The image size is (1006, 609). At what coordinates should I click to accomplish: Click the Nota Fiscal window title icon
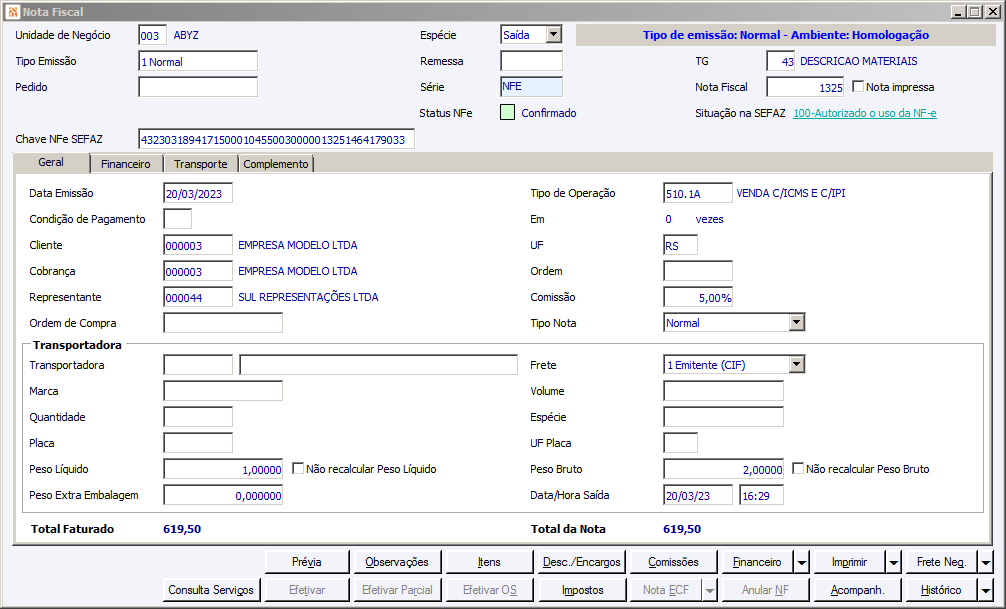12,12
